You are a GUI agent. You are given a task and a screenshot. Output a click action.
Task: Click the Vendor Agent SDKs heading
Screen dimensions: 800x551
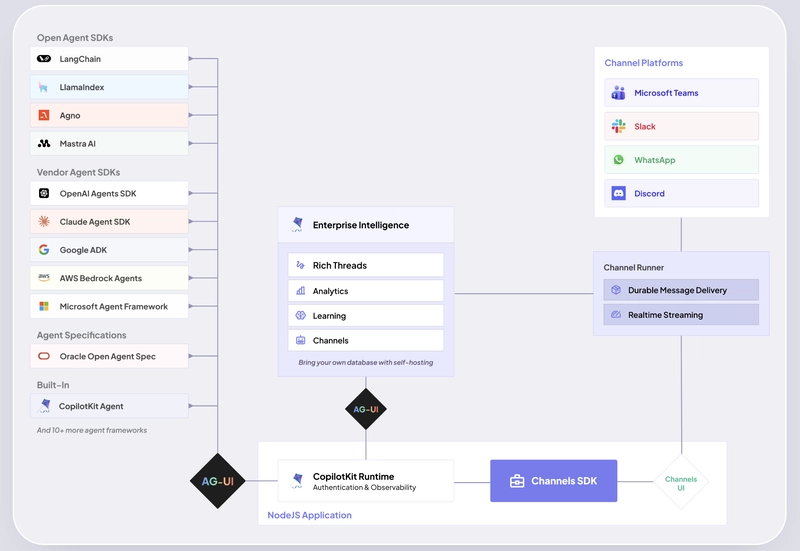79,172
